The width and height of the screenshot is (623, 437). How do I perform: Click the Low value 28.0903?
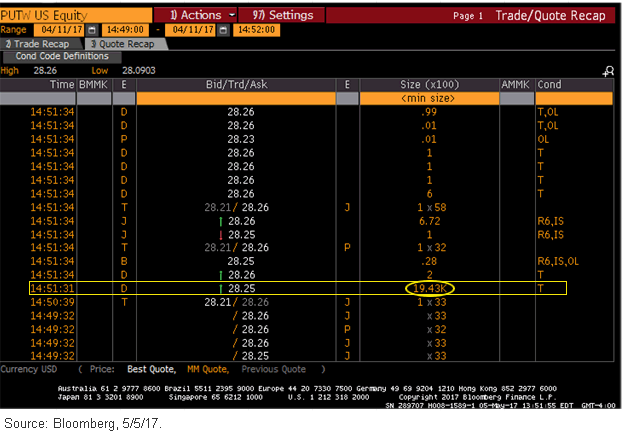pos(139,71)
